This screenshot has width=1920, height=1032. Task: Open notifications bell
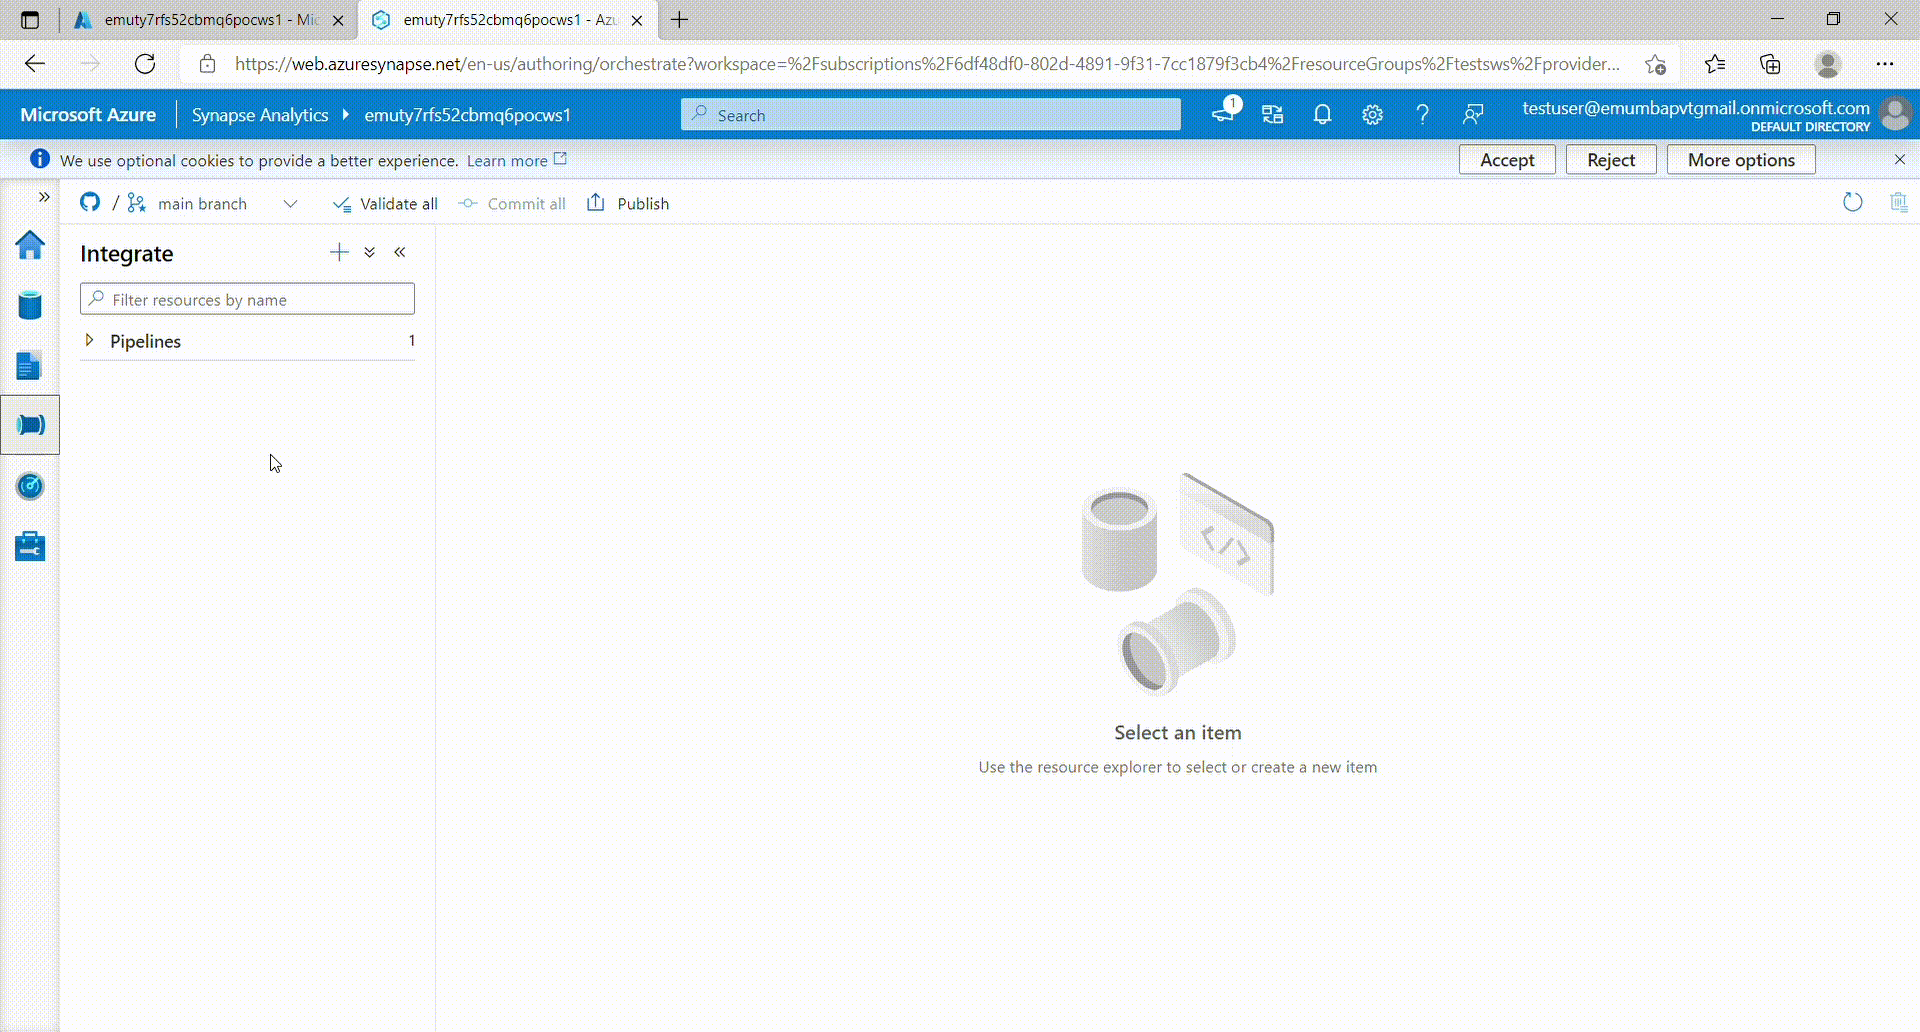point(1322,115)
